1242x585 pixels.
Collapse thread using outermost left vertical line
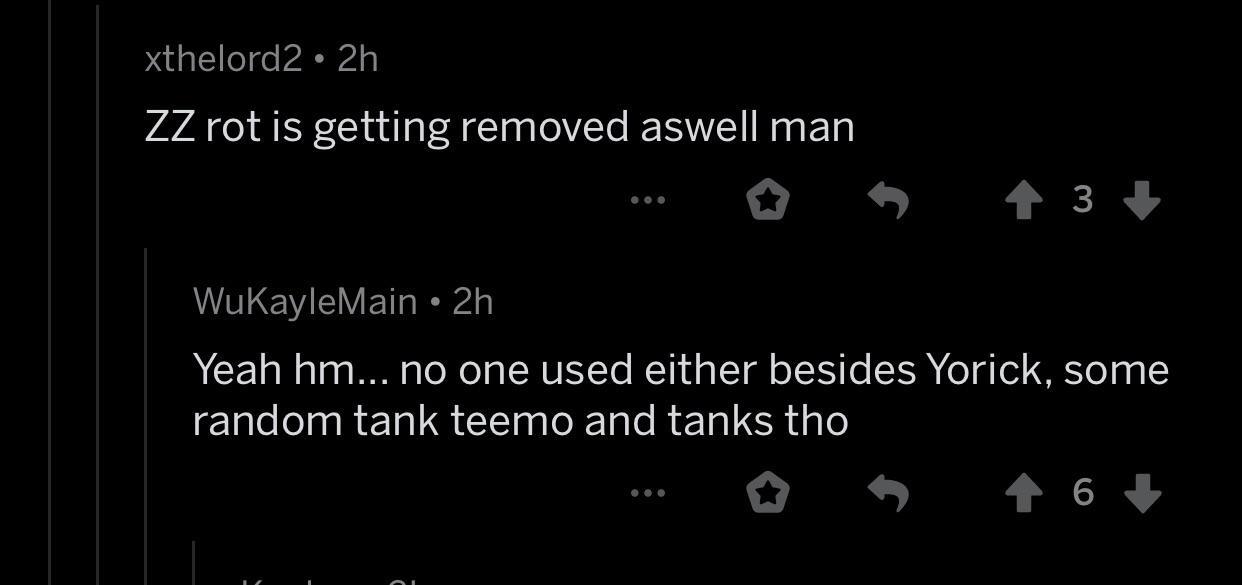(x=50, y=292)
